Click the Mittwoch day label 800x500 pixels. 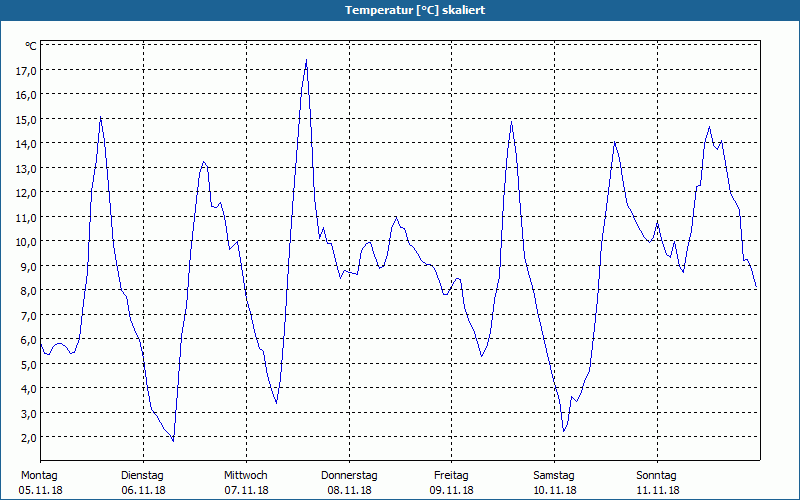coord(245,476)
